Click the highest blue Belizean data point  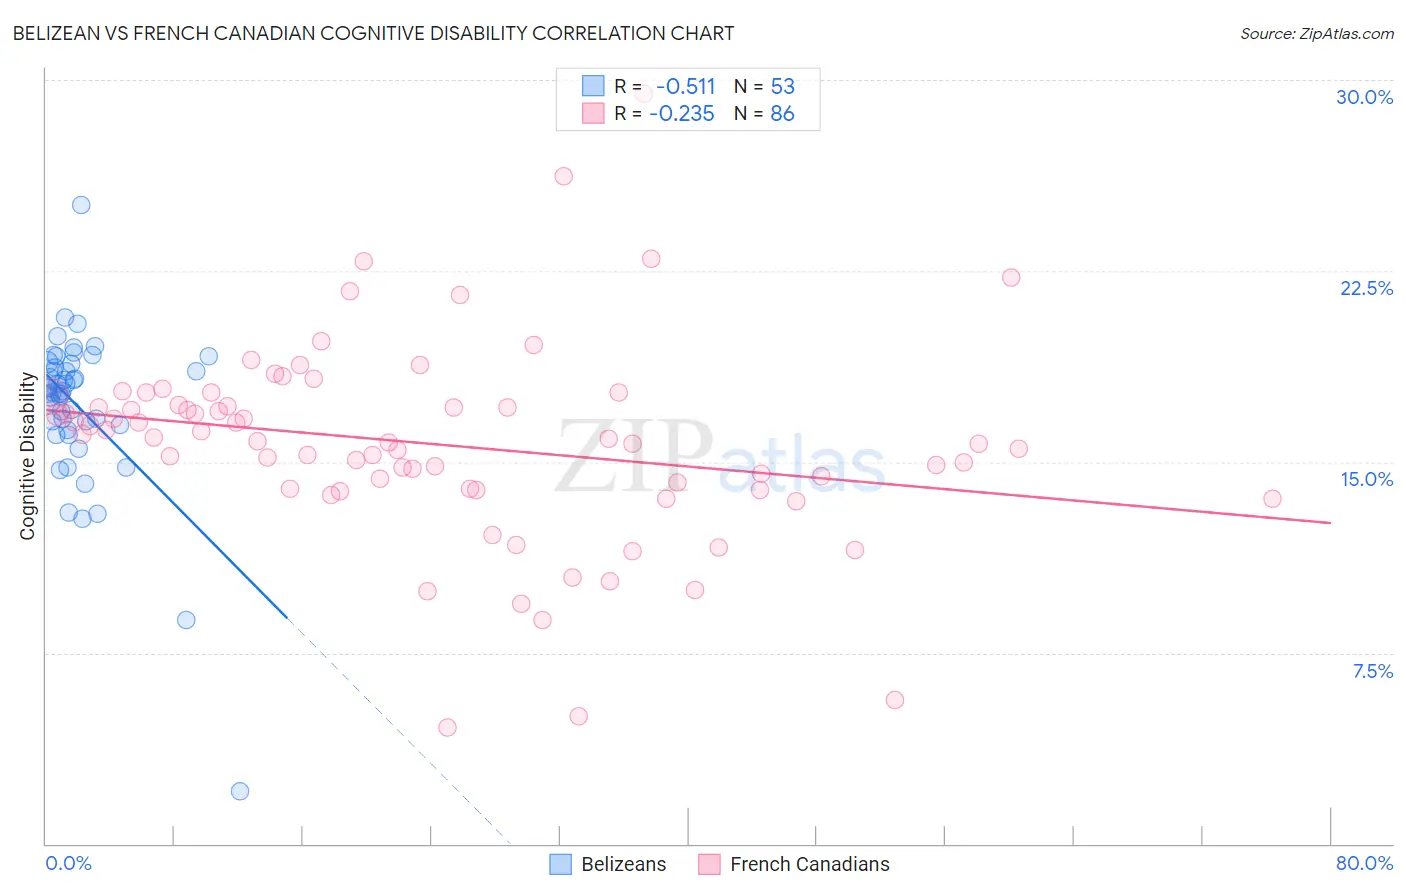coord(81,205)
